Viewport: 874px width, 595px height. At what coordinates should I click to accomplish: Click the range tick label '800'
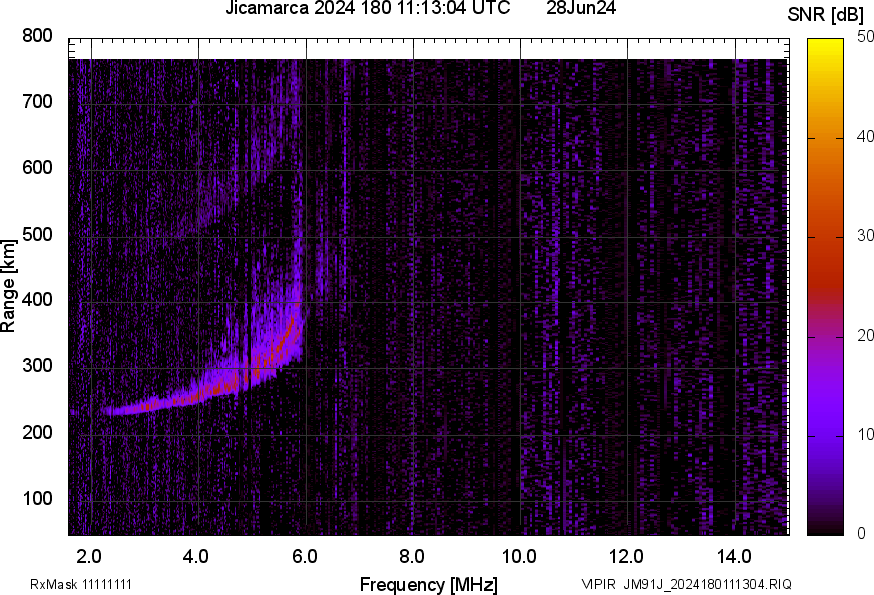[37, 36]
